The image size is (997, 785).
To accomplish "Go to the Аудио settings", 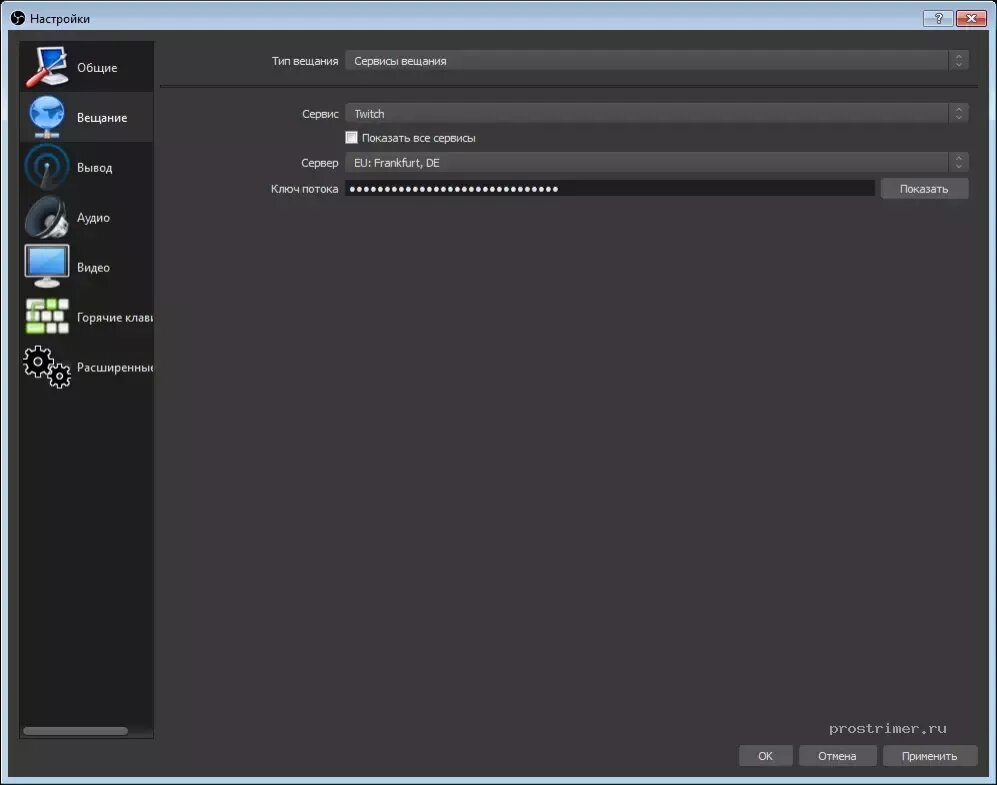I will tap(86, 217).
